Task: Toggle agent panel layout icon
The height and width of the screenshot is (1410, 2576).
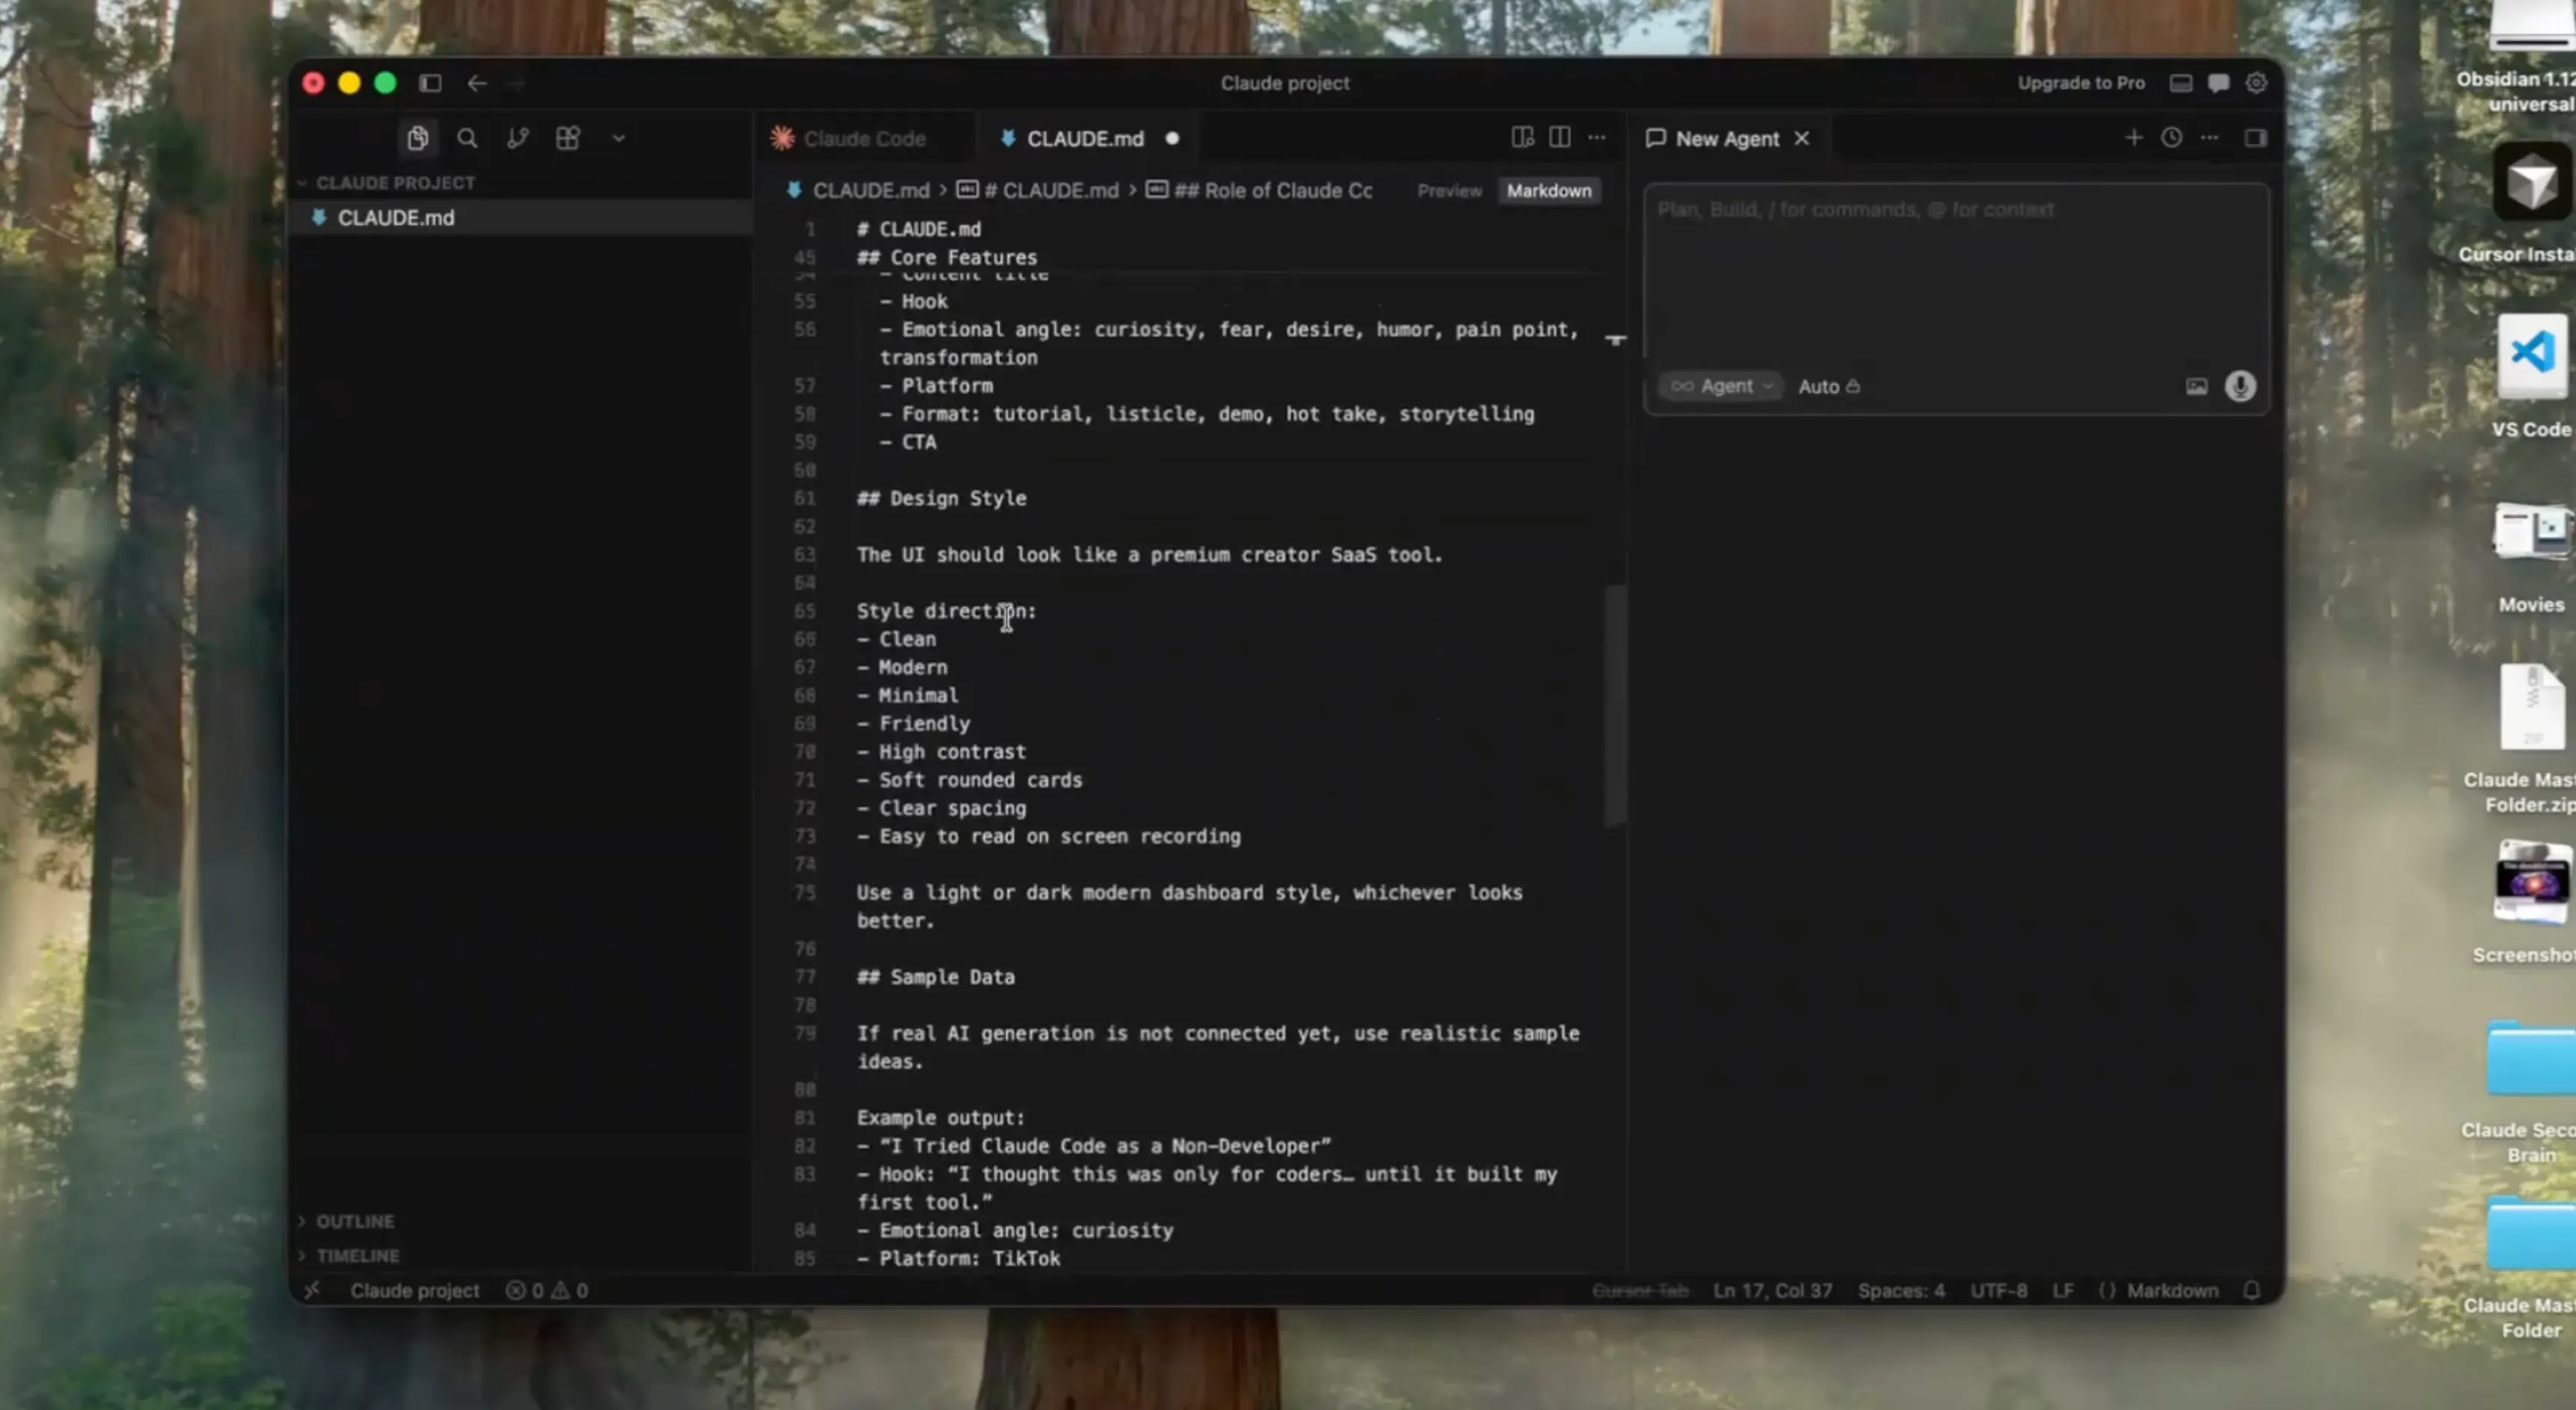Action: (x=2255, y=138)
